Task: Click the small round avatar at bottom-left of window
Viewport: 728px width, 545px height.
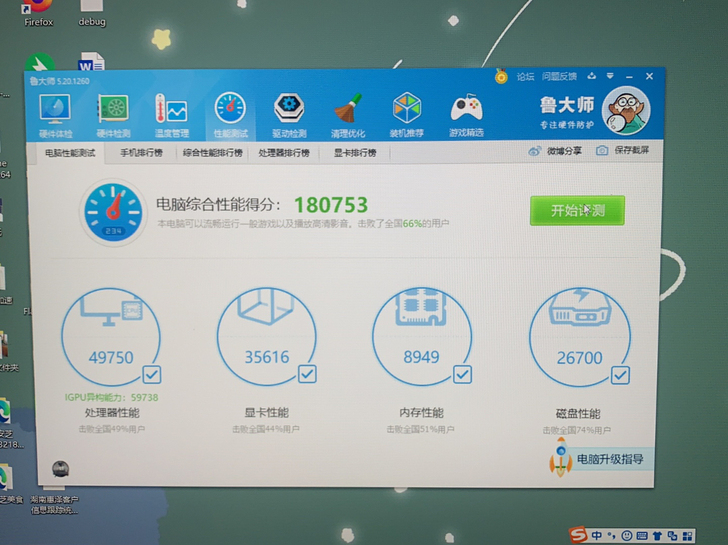Action: [60, 468]
